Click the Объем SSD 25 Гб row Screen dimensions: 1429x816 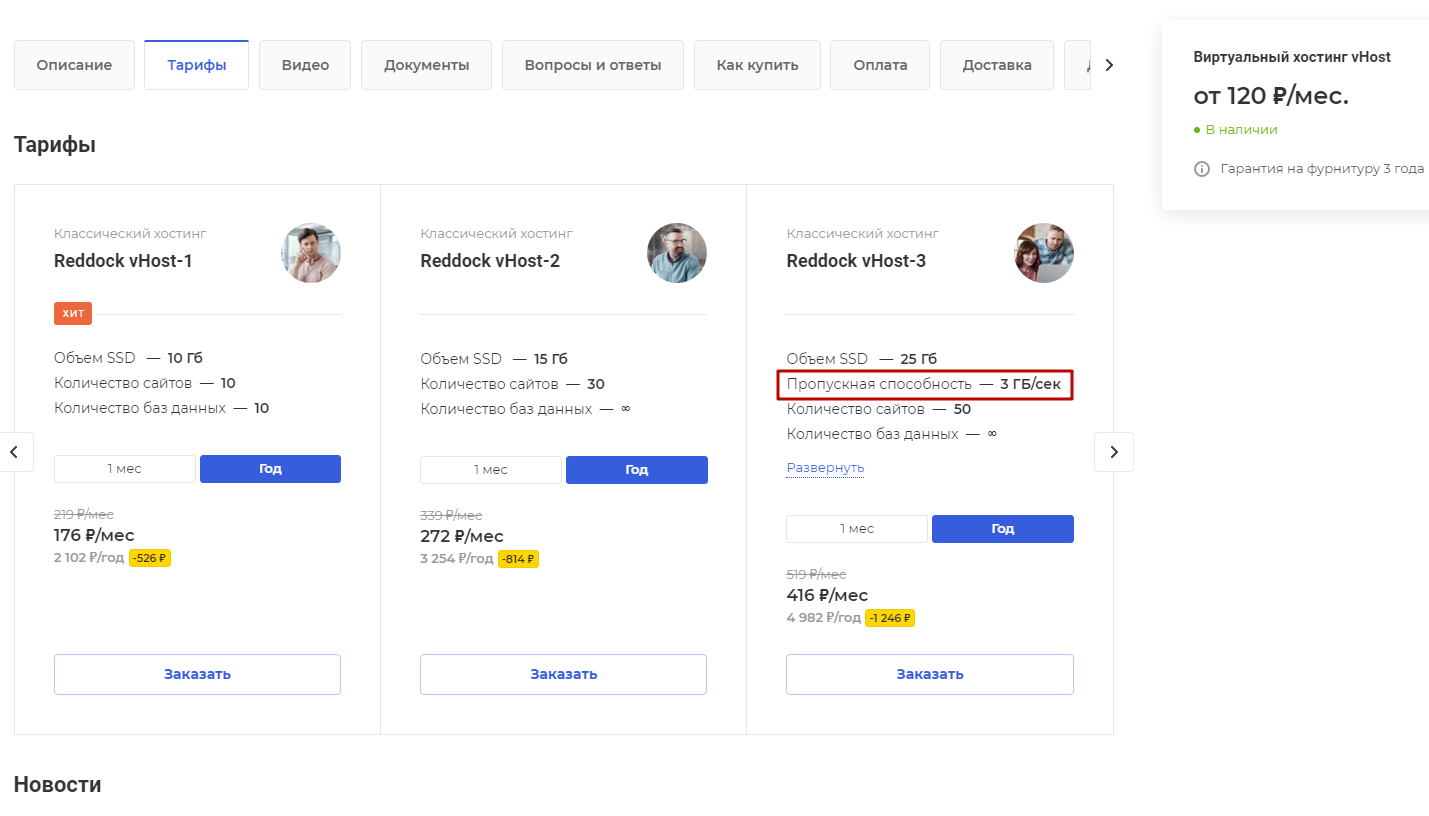[862, 359]
